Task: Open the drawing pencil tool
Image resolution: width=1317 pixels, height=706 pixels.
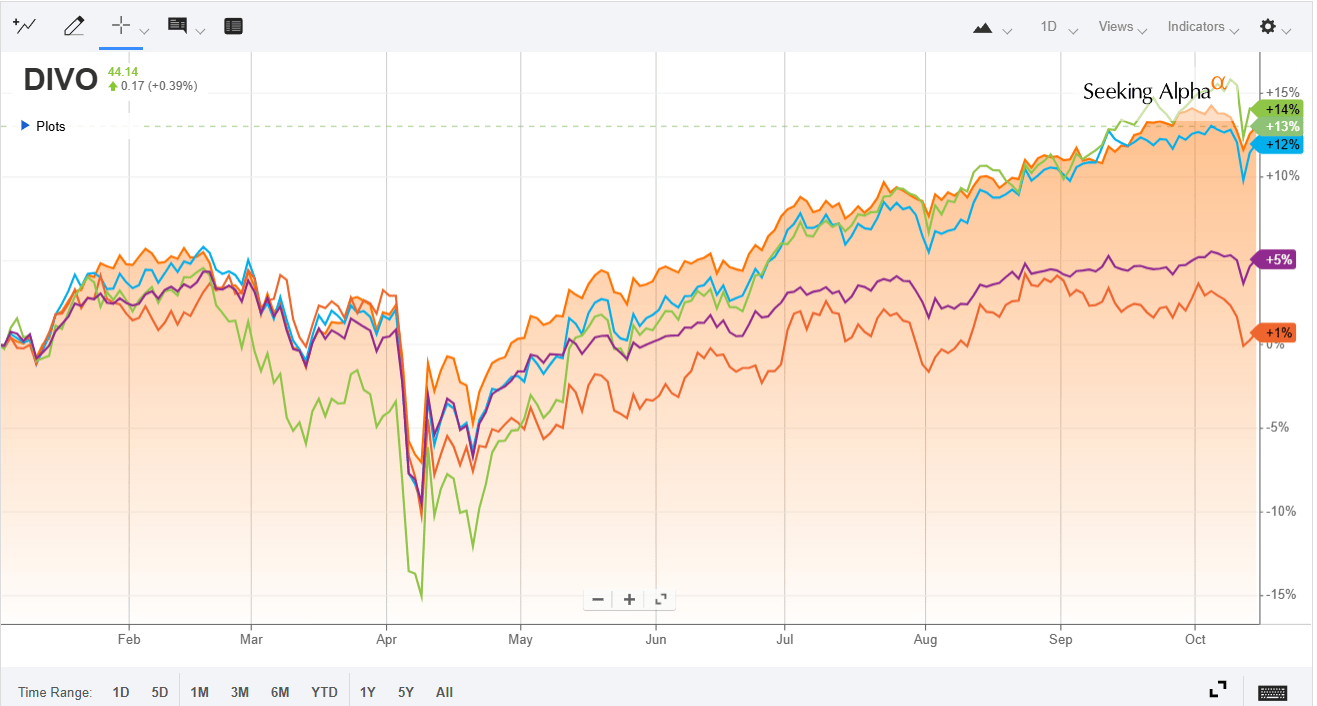Action: tap(74, 26)
